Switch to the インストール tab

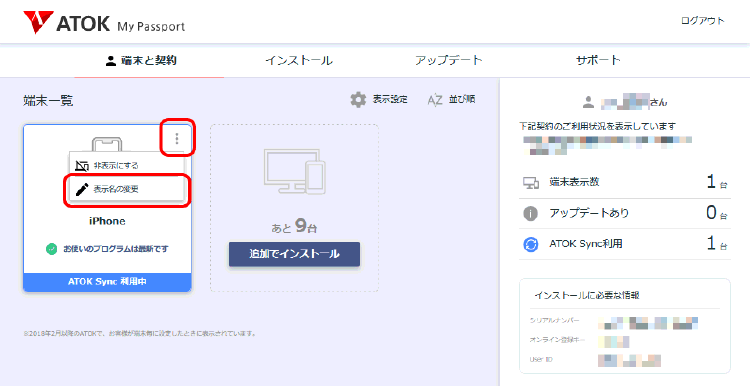tap(299, 61)
